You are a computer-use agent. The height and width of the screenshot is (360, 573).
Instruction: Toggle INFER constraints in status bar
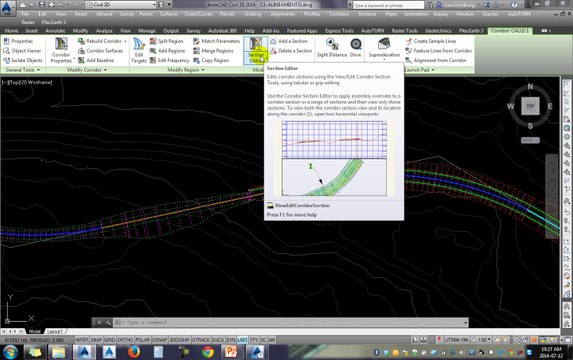81,340
